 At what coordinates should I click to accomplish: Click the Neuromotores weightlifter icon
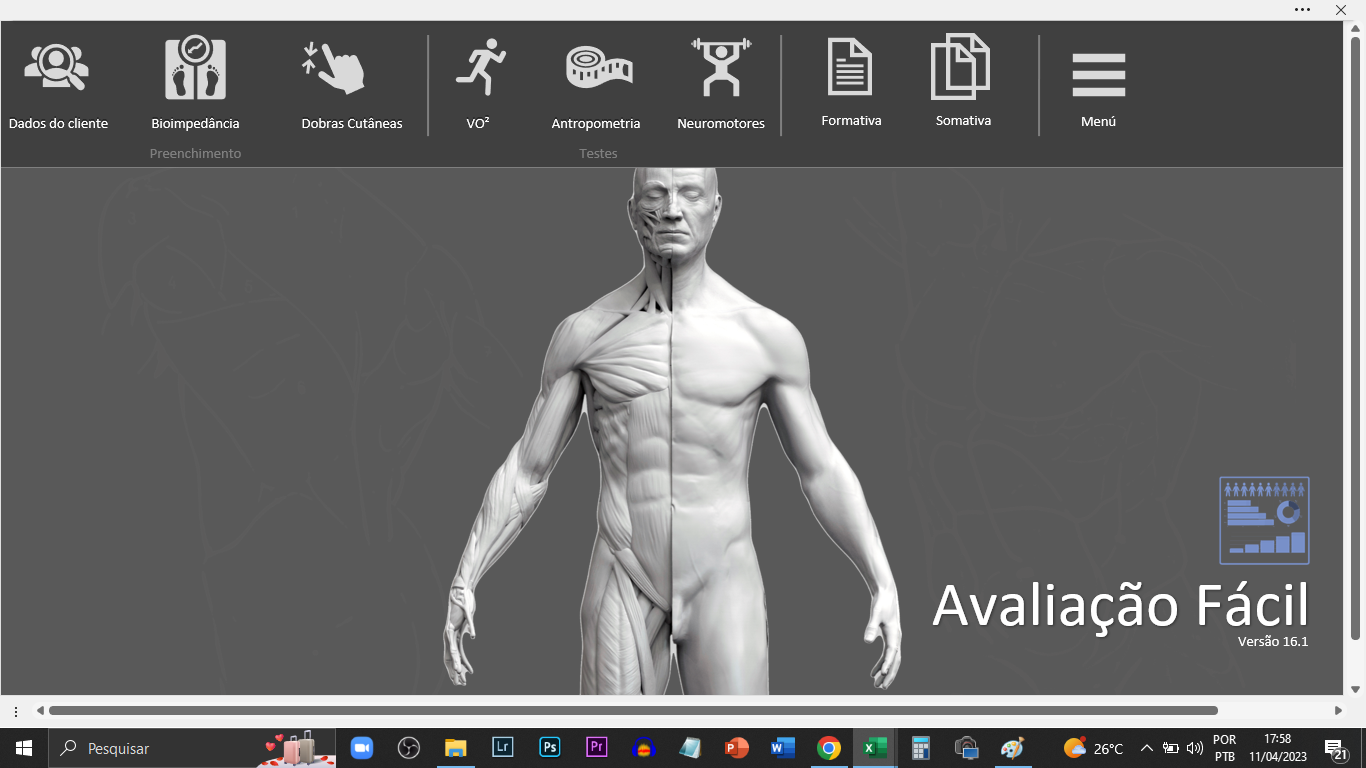pos(720,68)
